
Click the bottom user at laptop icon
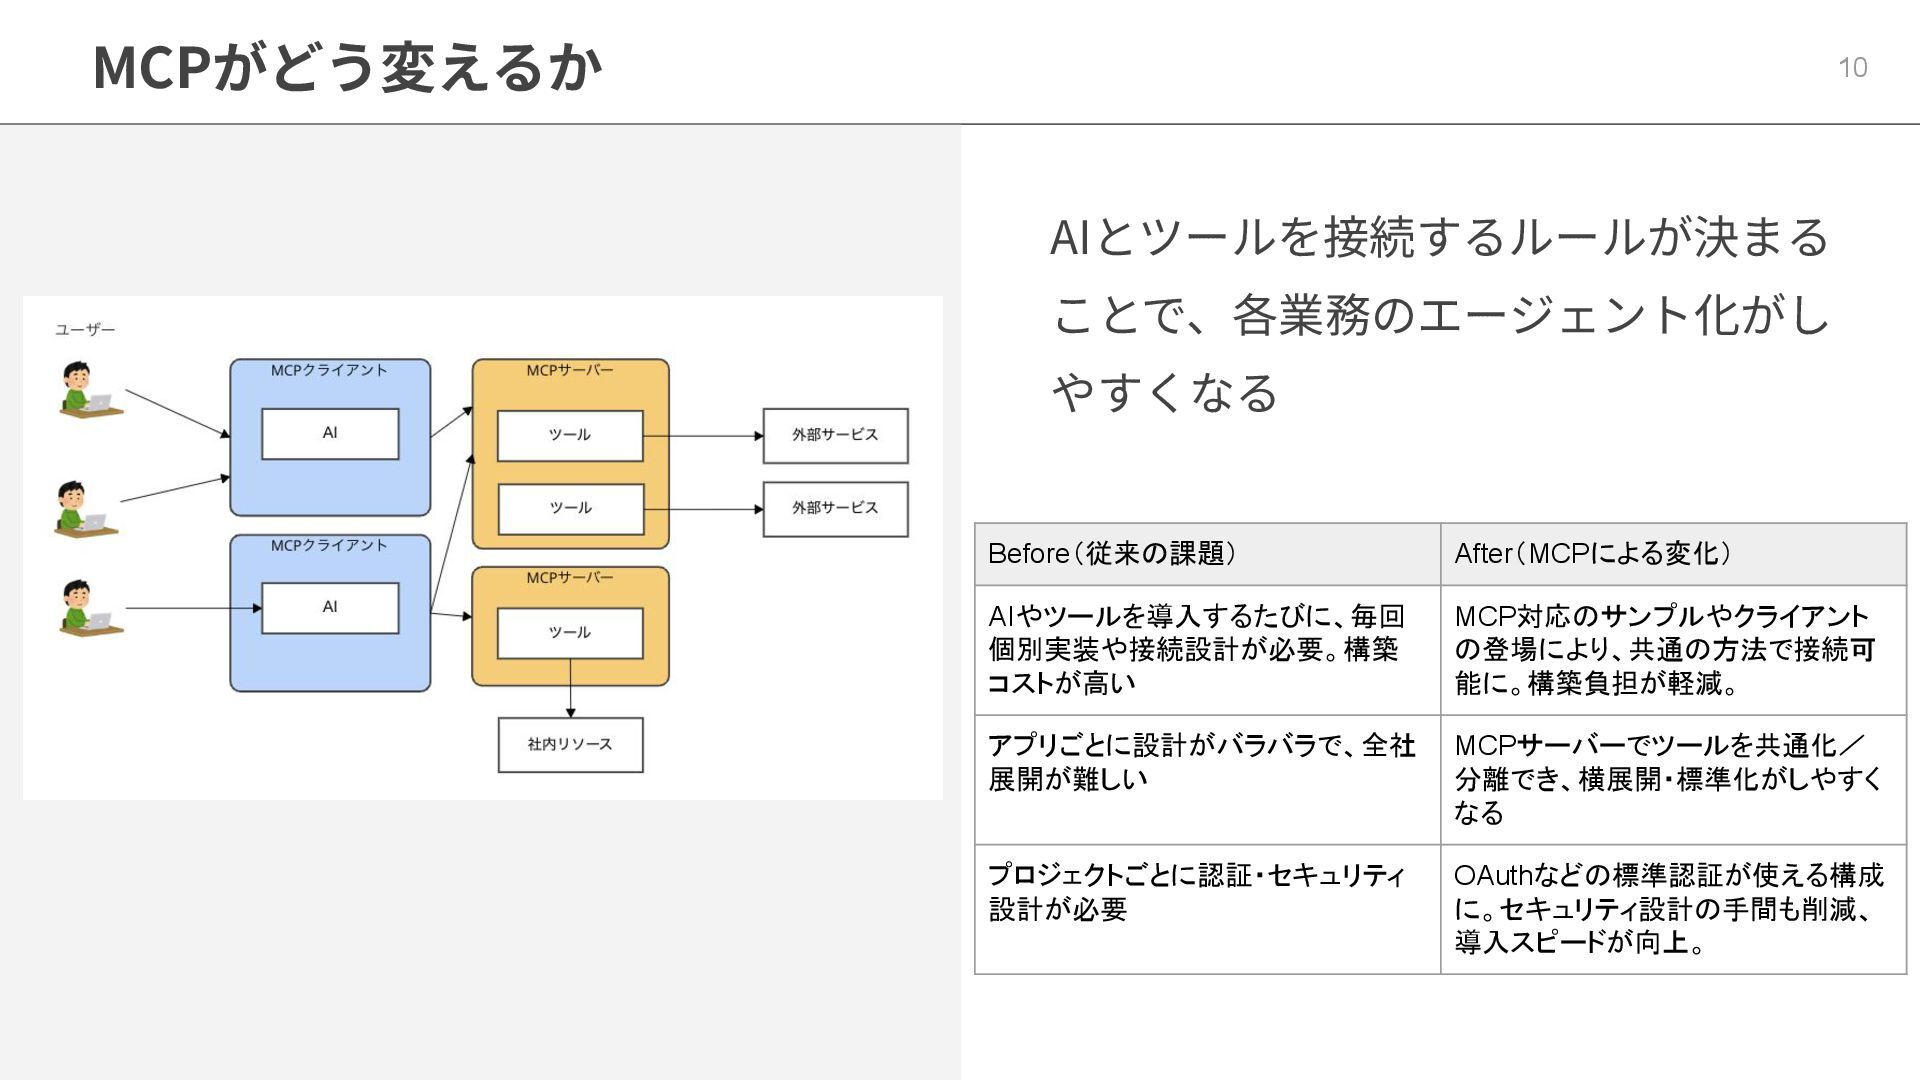[89, 608]
